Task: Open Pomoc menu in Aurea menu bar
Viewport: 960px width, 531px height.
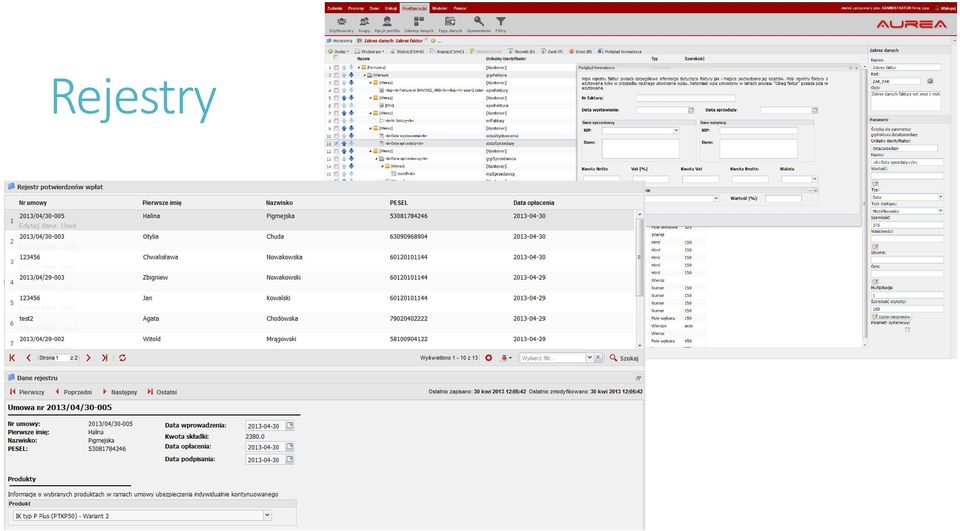Action: point(460,8)
